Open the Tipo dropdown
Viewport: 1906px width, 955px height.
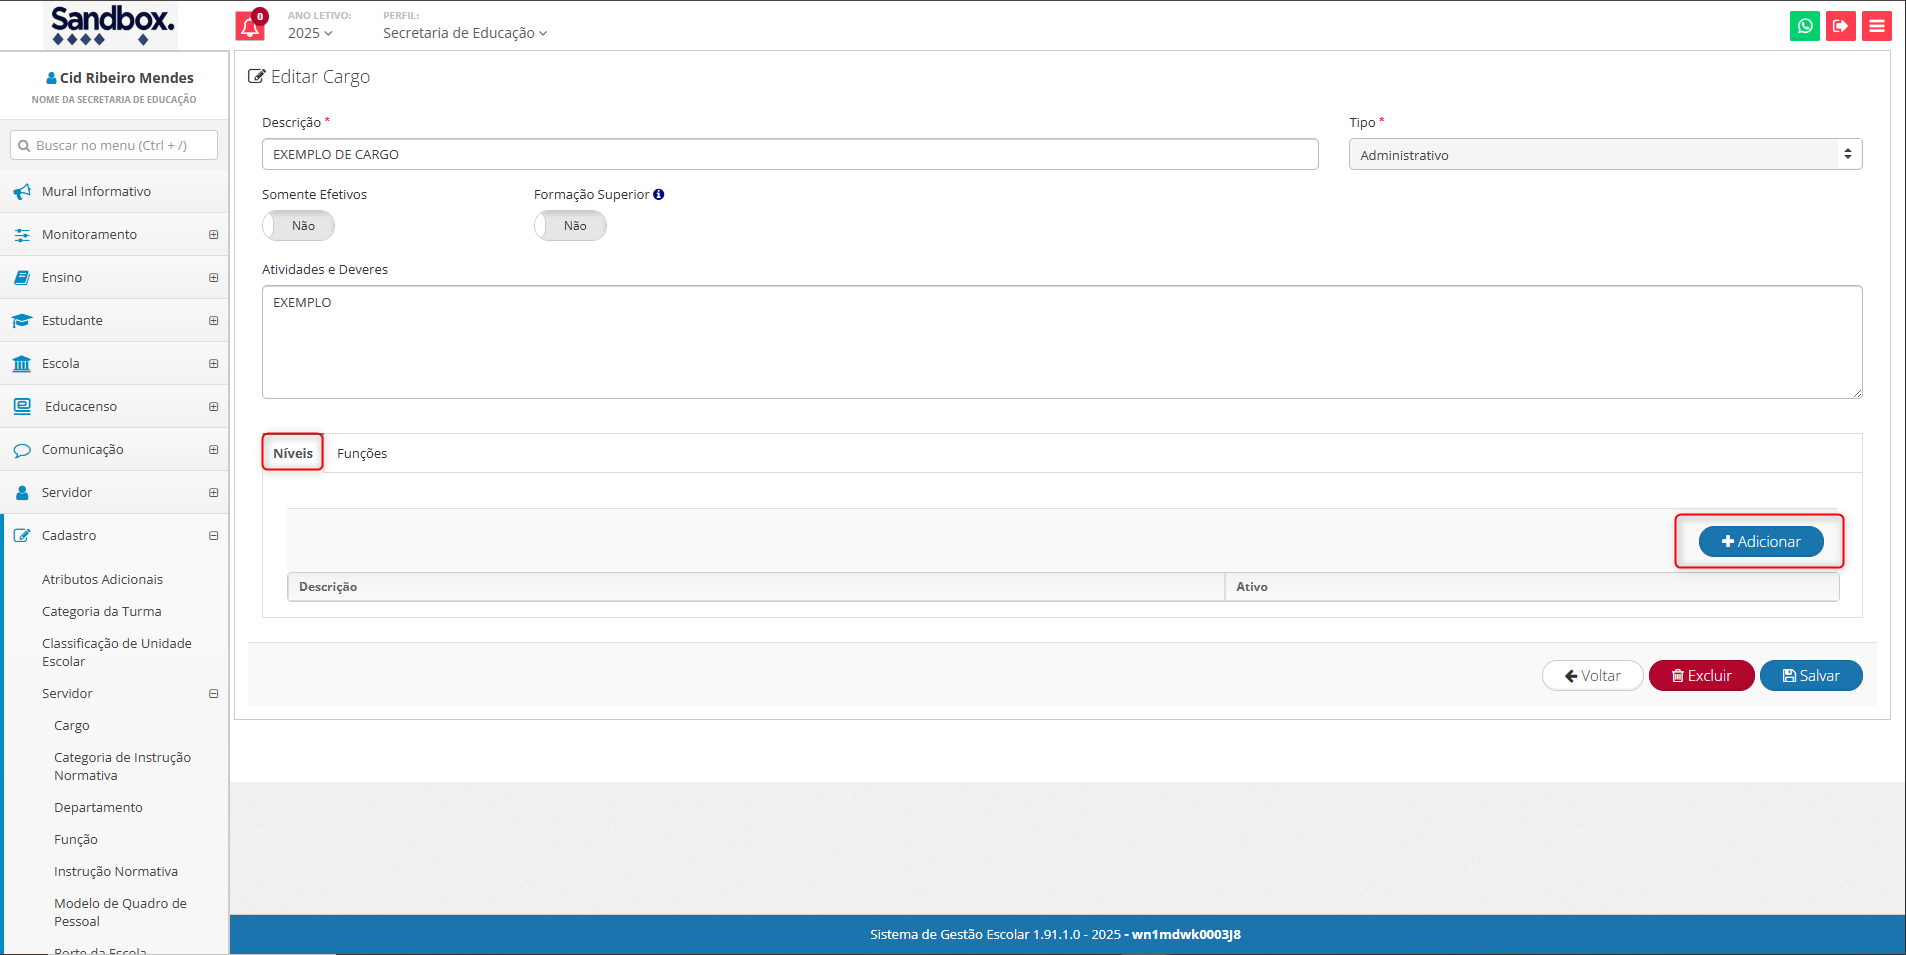(x=1604, y=155)
